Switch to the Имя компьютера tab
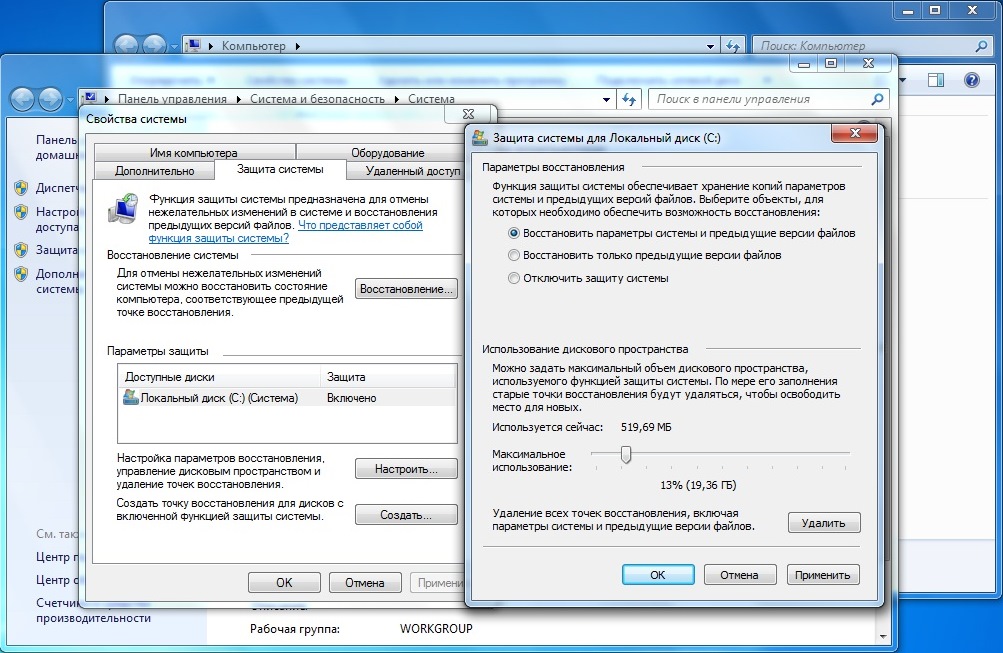Screen dimensions: 1003x653 coord(193,153)
